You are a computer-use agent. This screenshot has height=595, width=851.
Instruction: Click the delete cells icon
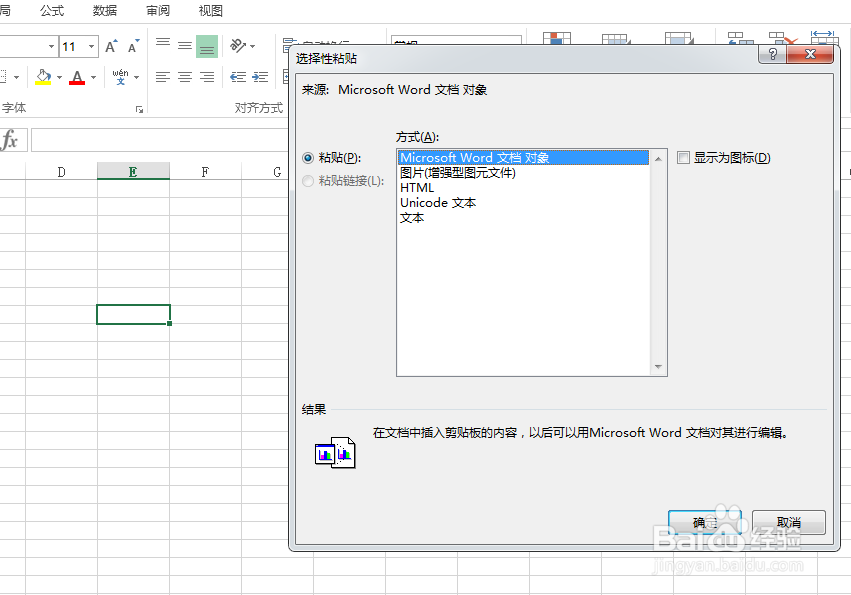click(x=783, y=37)
